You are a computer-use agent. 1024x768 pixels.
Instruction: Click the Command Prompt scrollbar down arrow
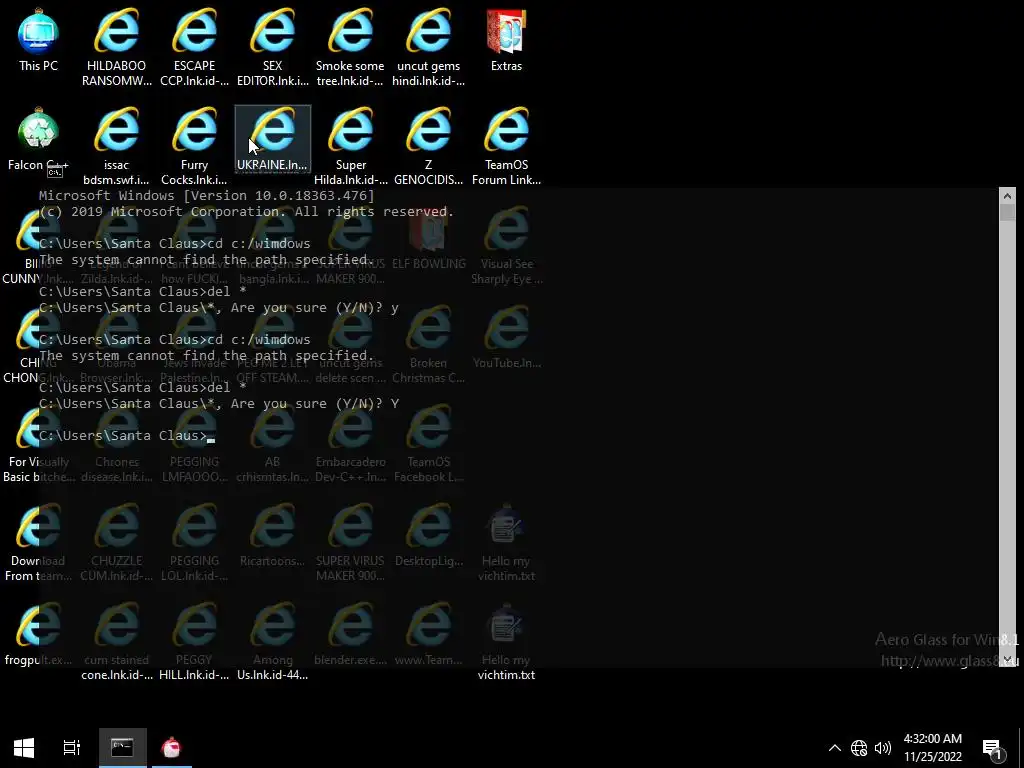(1007, 659)
